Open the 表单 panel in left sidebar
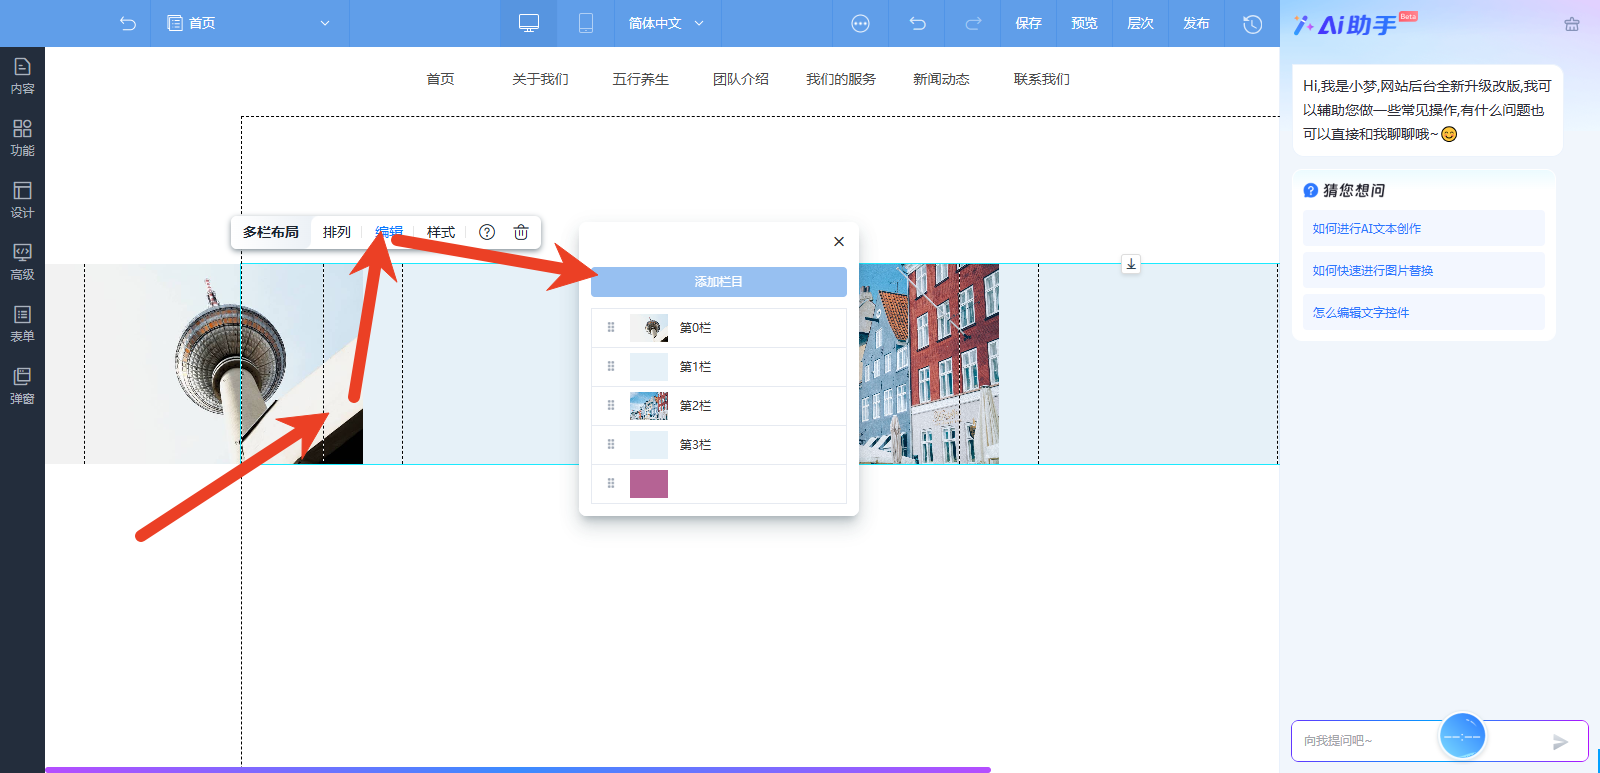1600x773 pixels. 22,324
